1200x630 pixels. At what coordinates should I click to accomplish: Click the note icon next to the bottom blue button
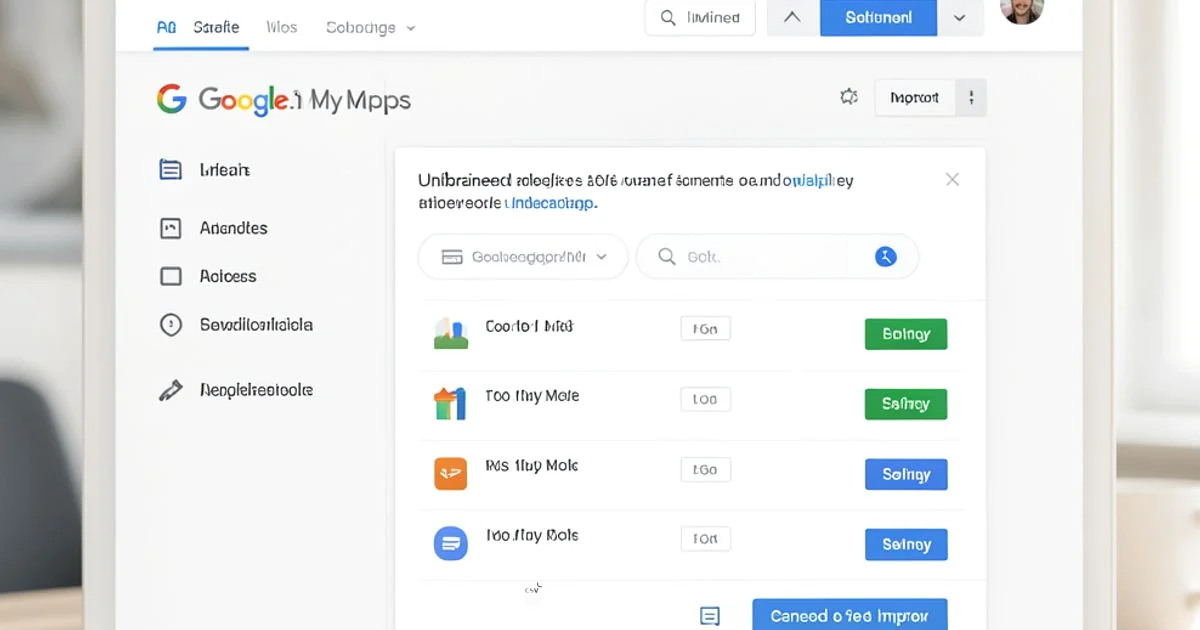click(711, 614)
